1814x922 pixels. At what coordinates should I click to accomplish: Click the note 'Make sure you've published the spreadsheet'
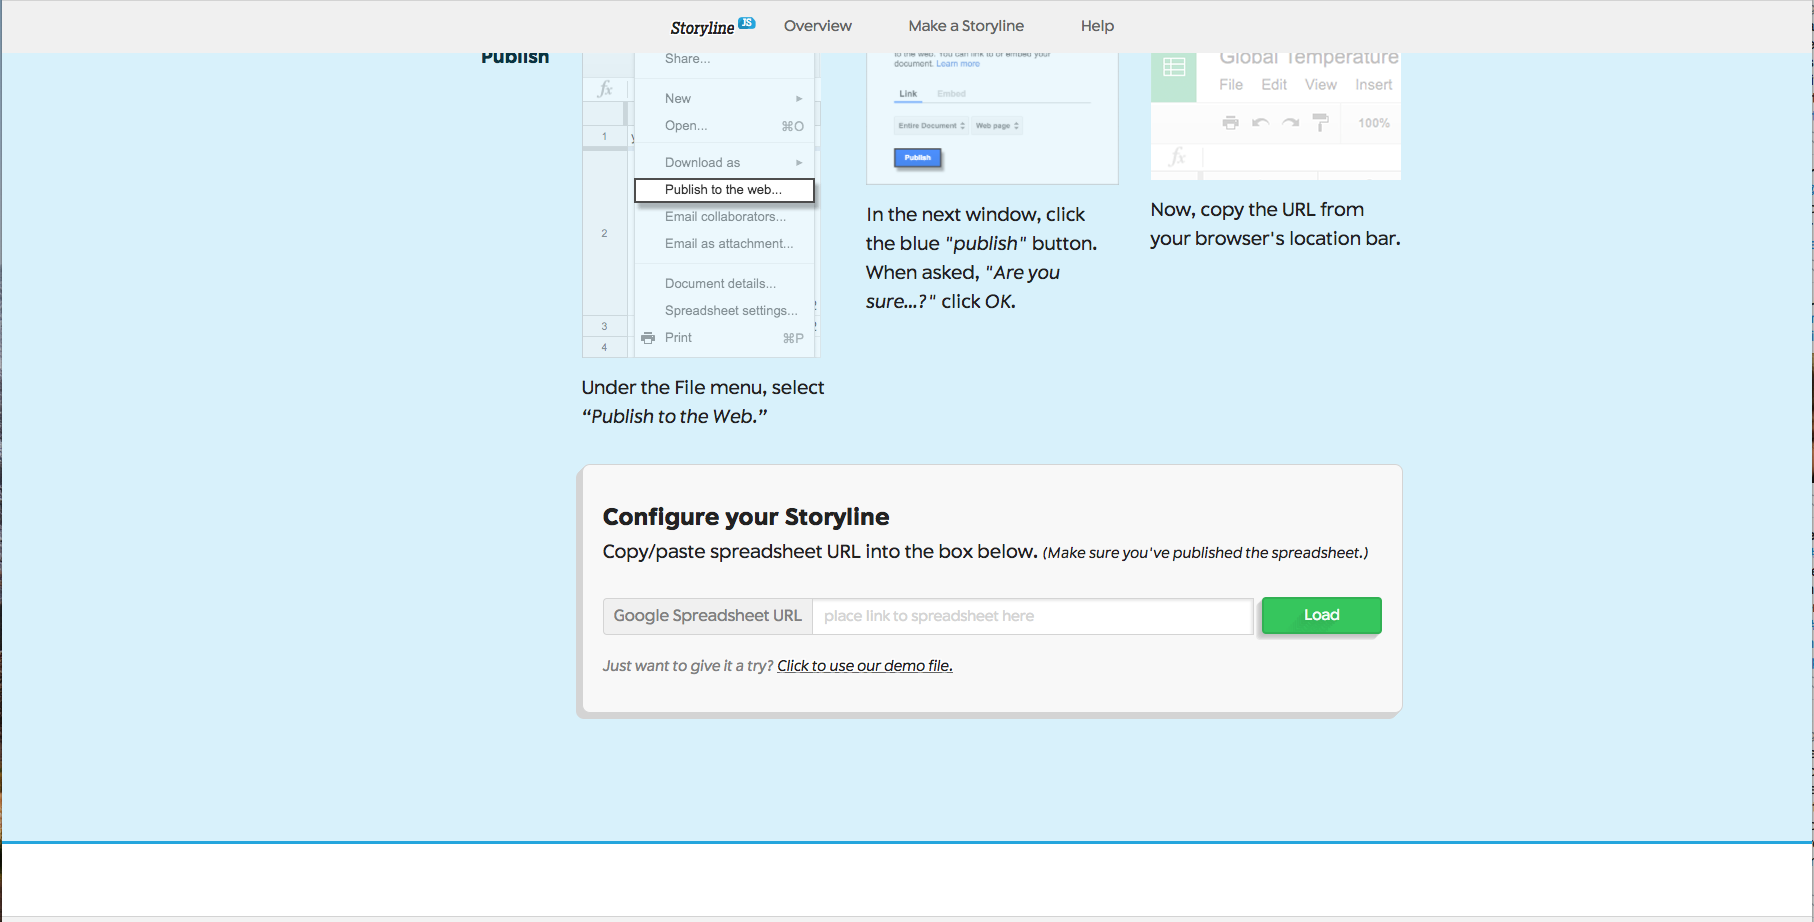(1205, 553)
